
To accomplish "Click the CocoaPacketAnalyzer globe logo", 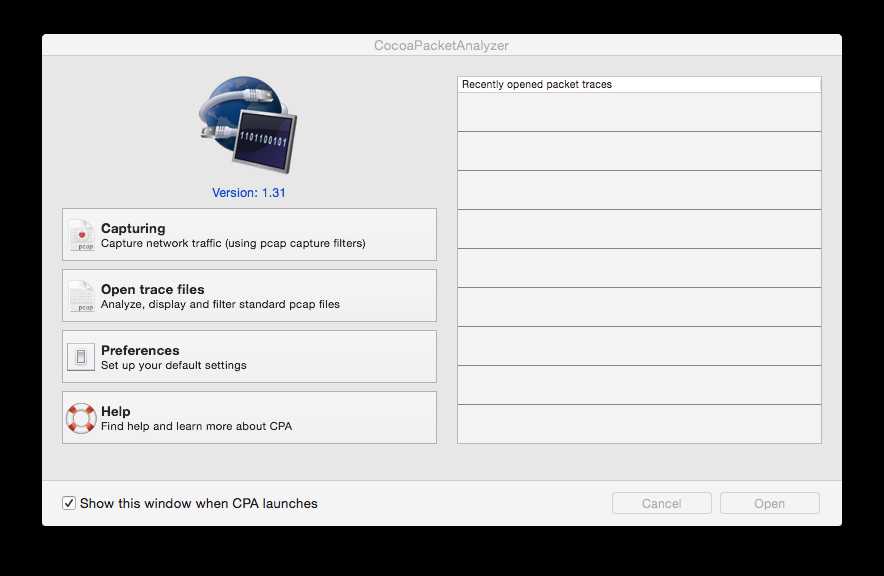I will coord(247,125).
